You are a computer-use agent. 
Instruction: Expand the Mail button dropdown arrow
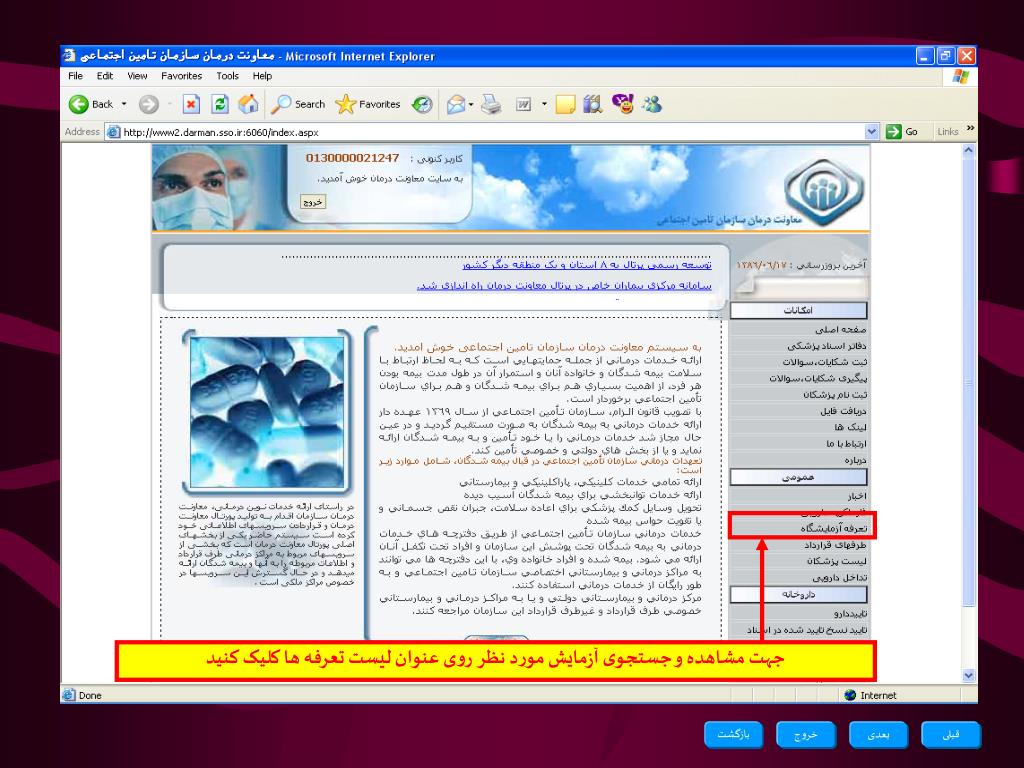pyautogui.click(x=471, y=104)
